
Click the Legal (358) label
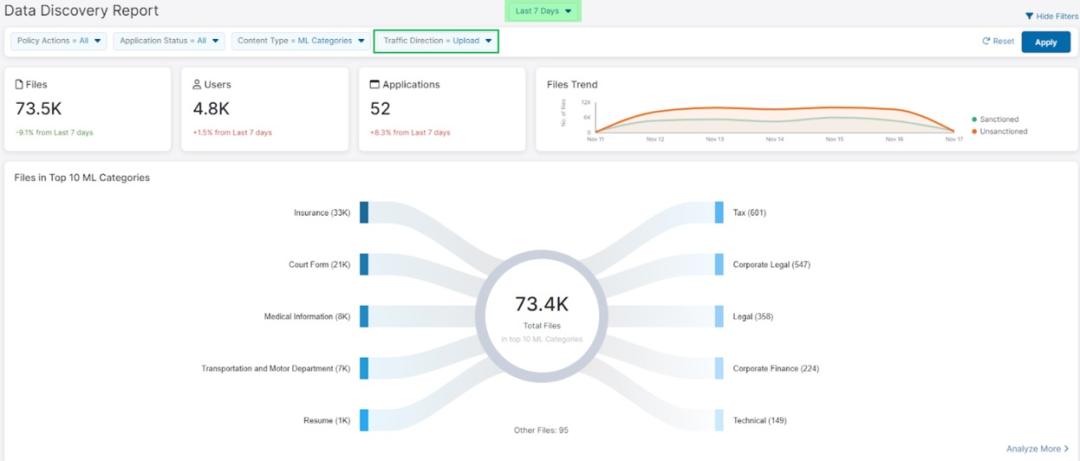coord(753,316)
